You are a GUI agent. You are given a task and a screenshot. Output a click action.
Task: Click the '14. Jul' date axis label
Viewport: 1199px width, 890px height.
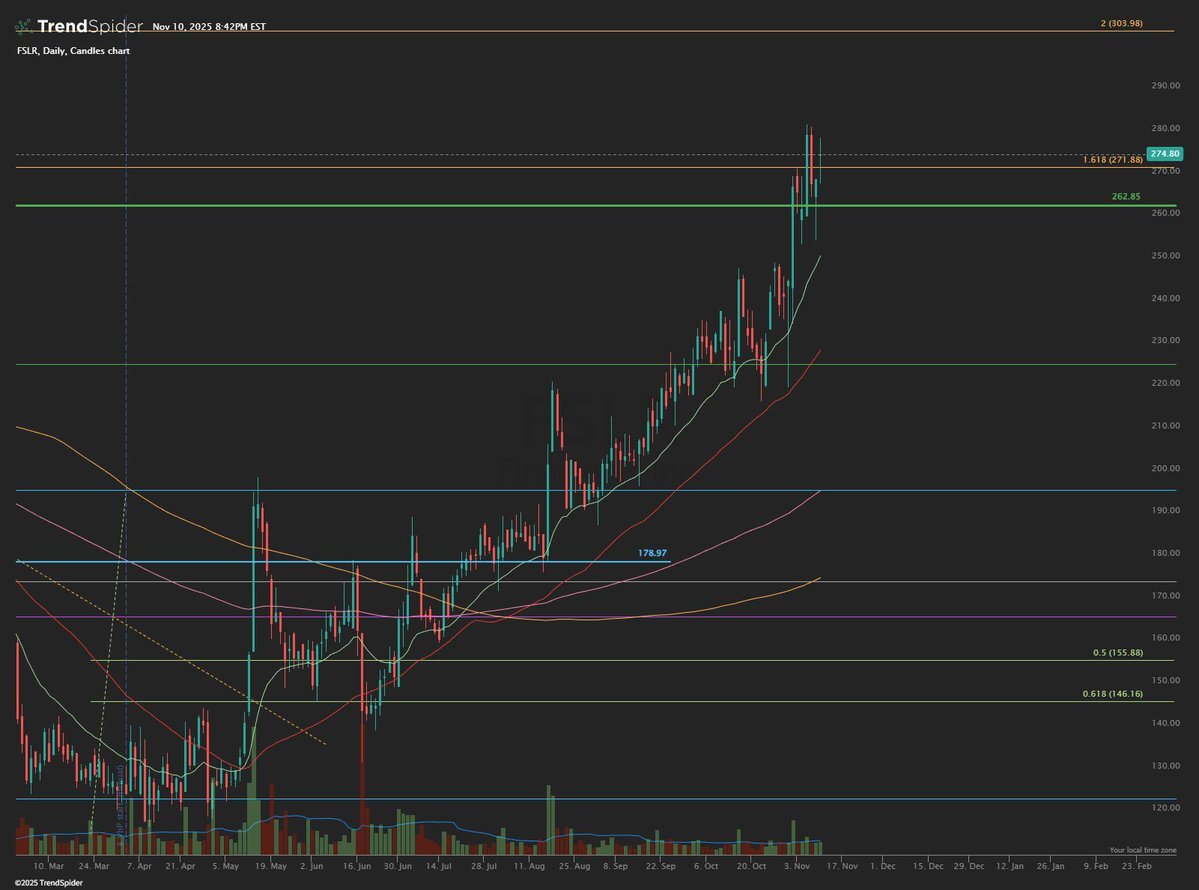(439, 866)
